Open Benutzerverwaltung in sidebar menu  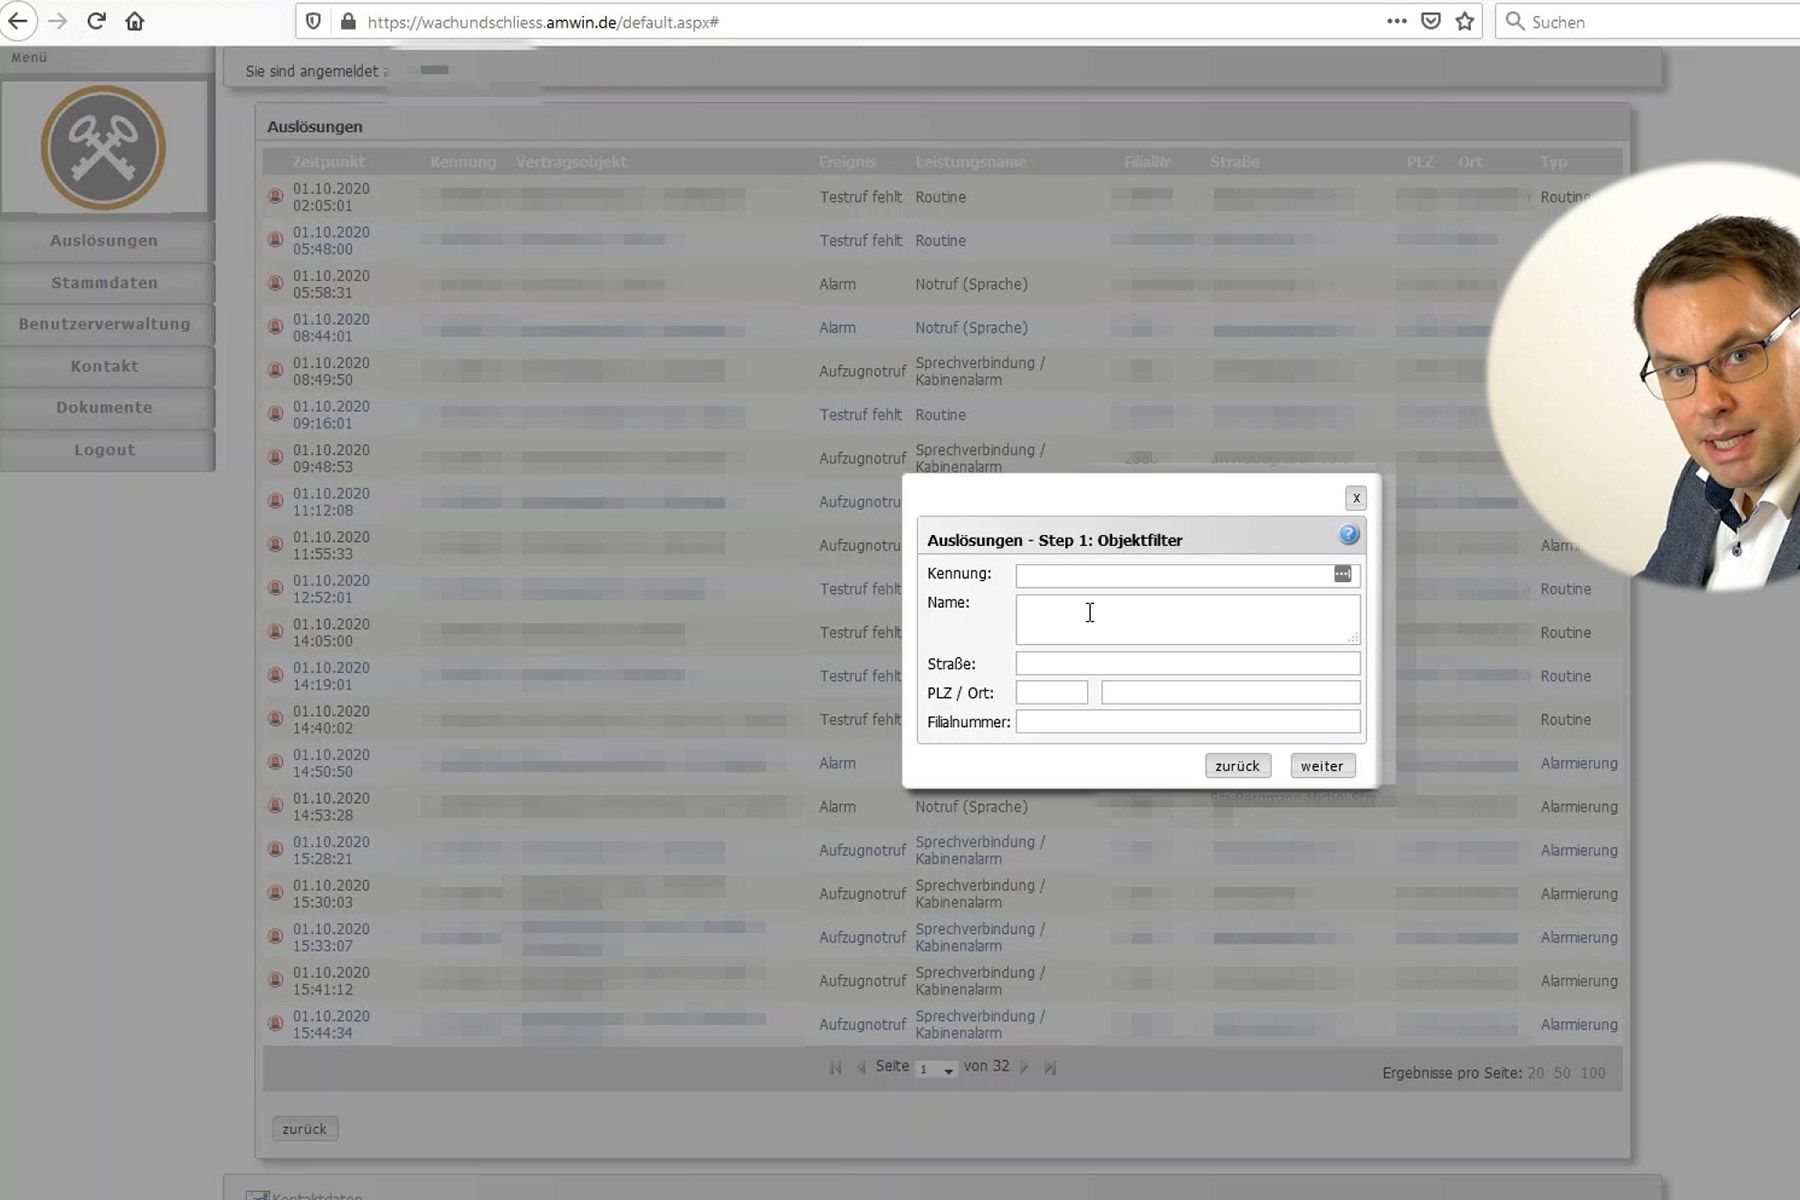tap(105, 324)
